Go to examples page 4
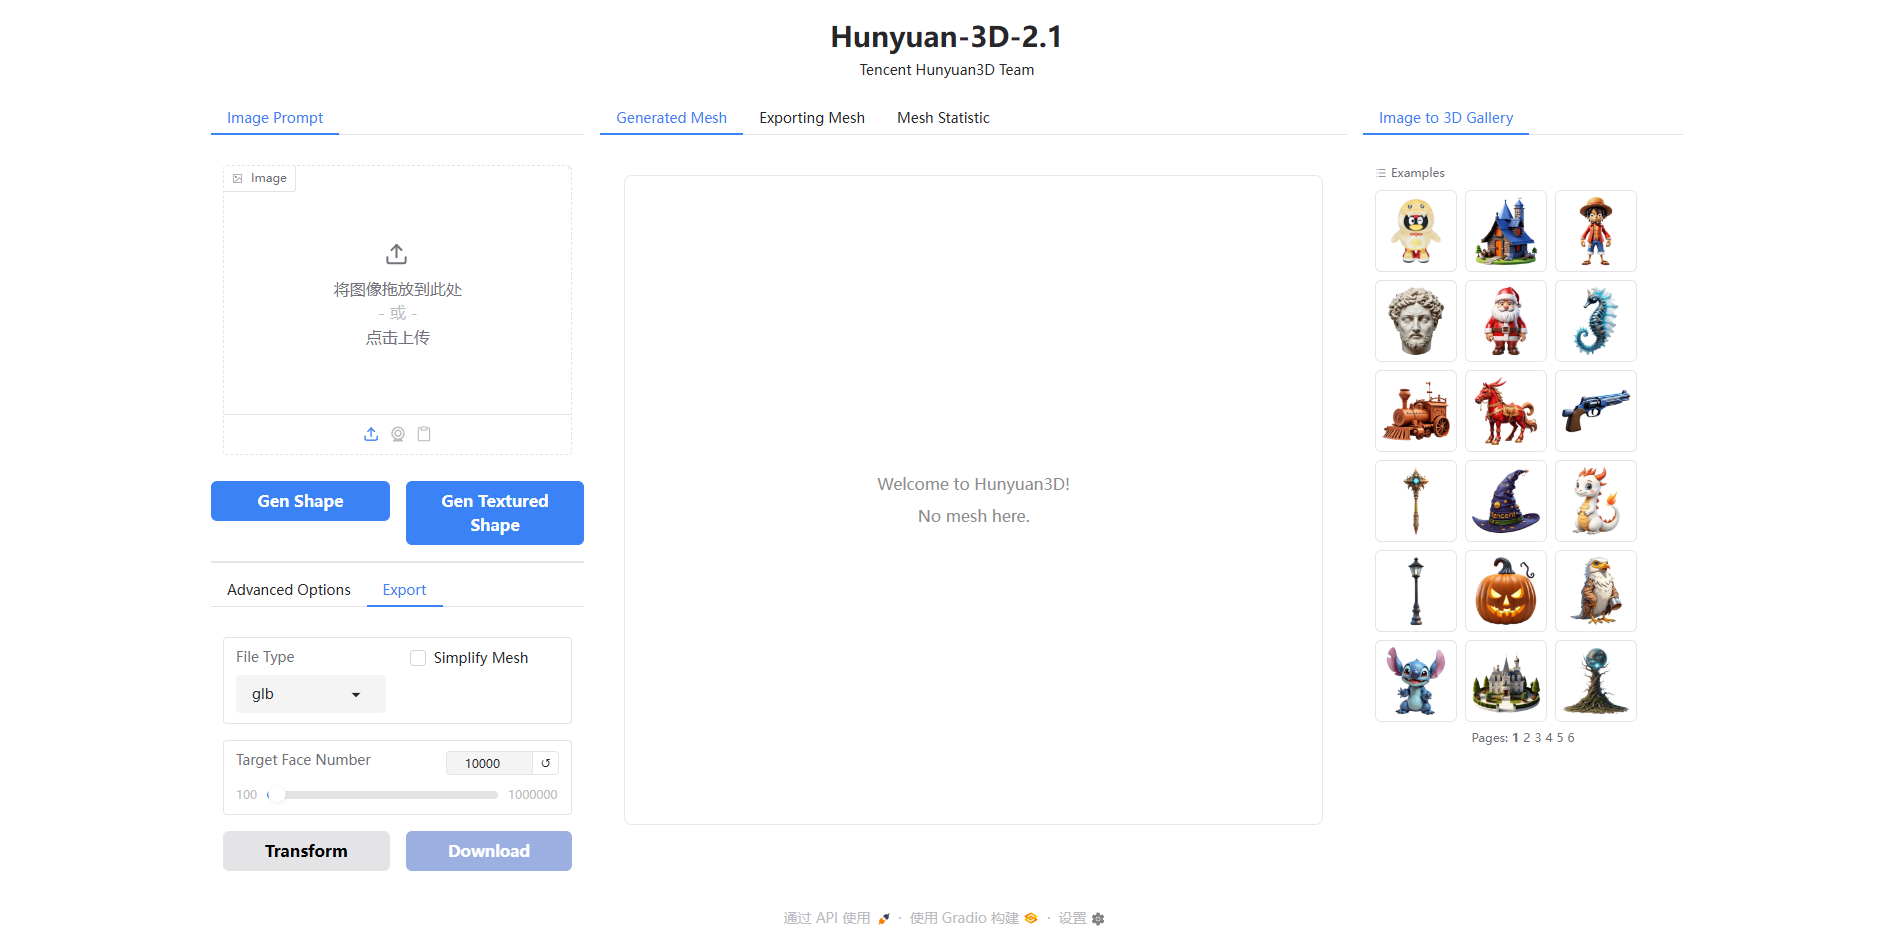 (x=1549, y=738)
